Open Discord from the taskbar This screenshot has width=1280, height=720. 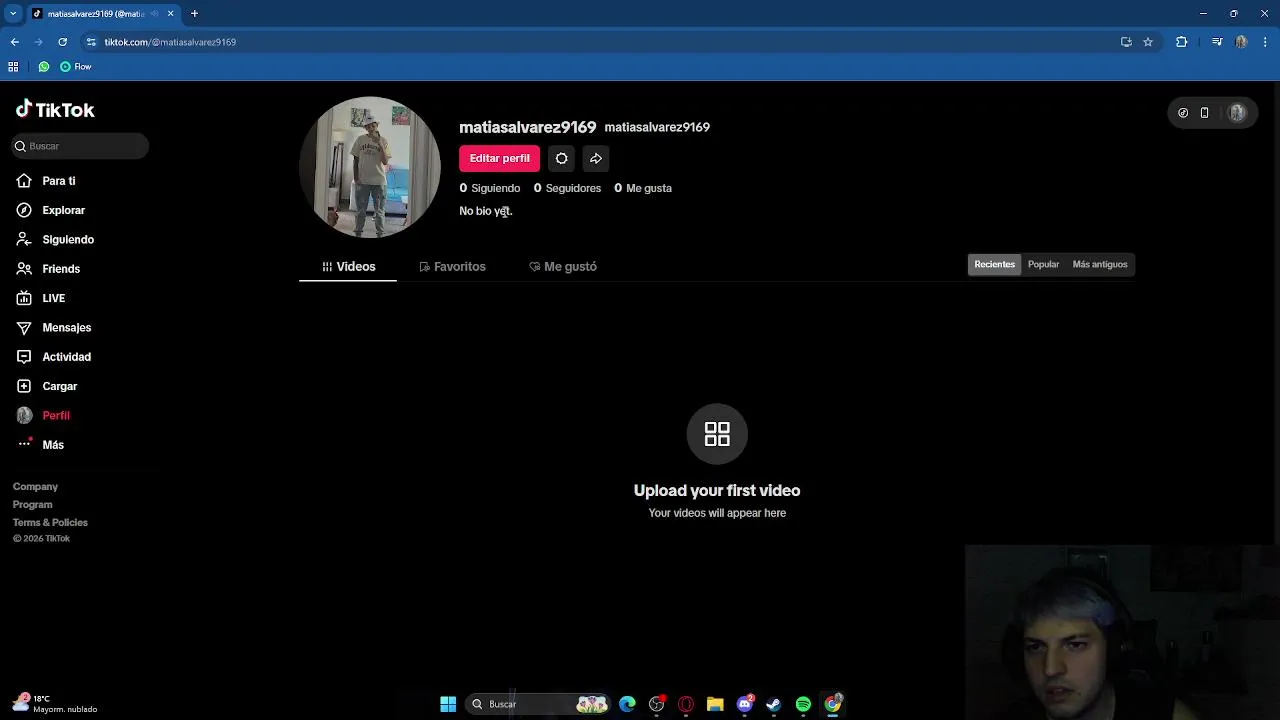point(745,704)
